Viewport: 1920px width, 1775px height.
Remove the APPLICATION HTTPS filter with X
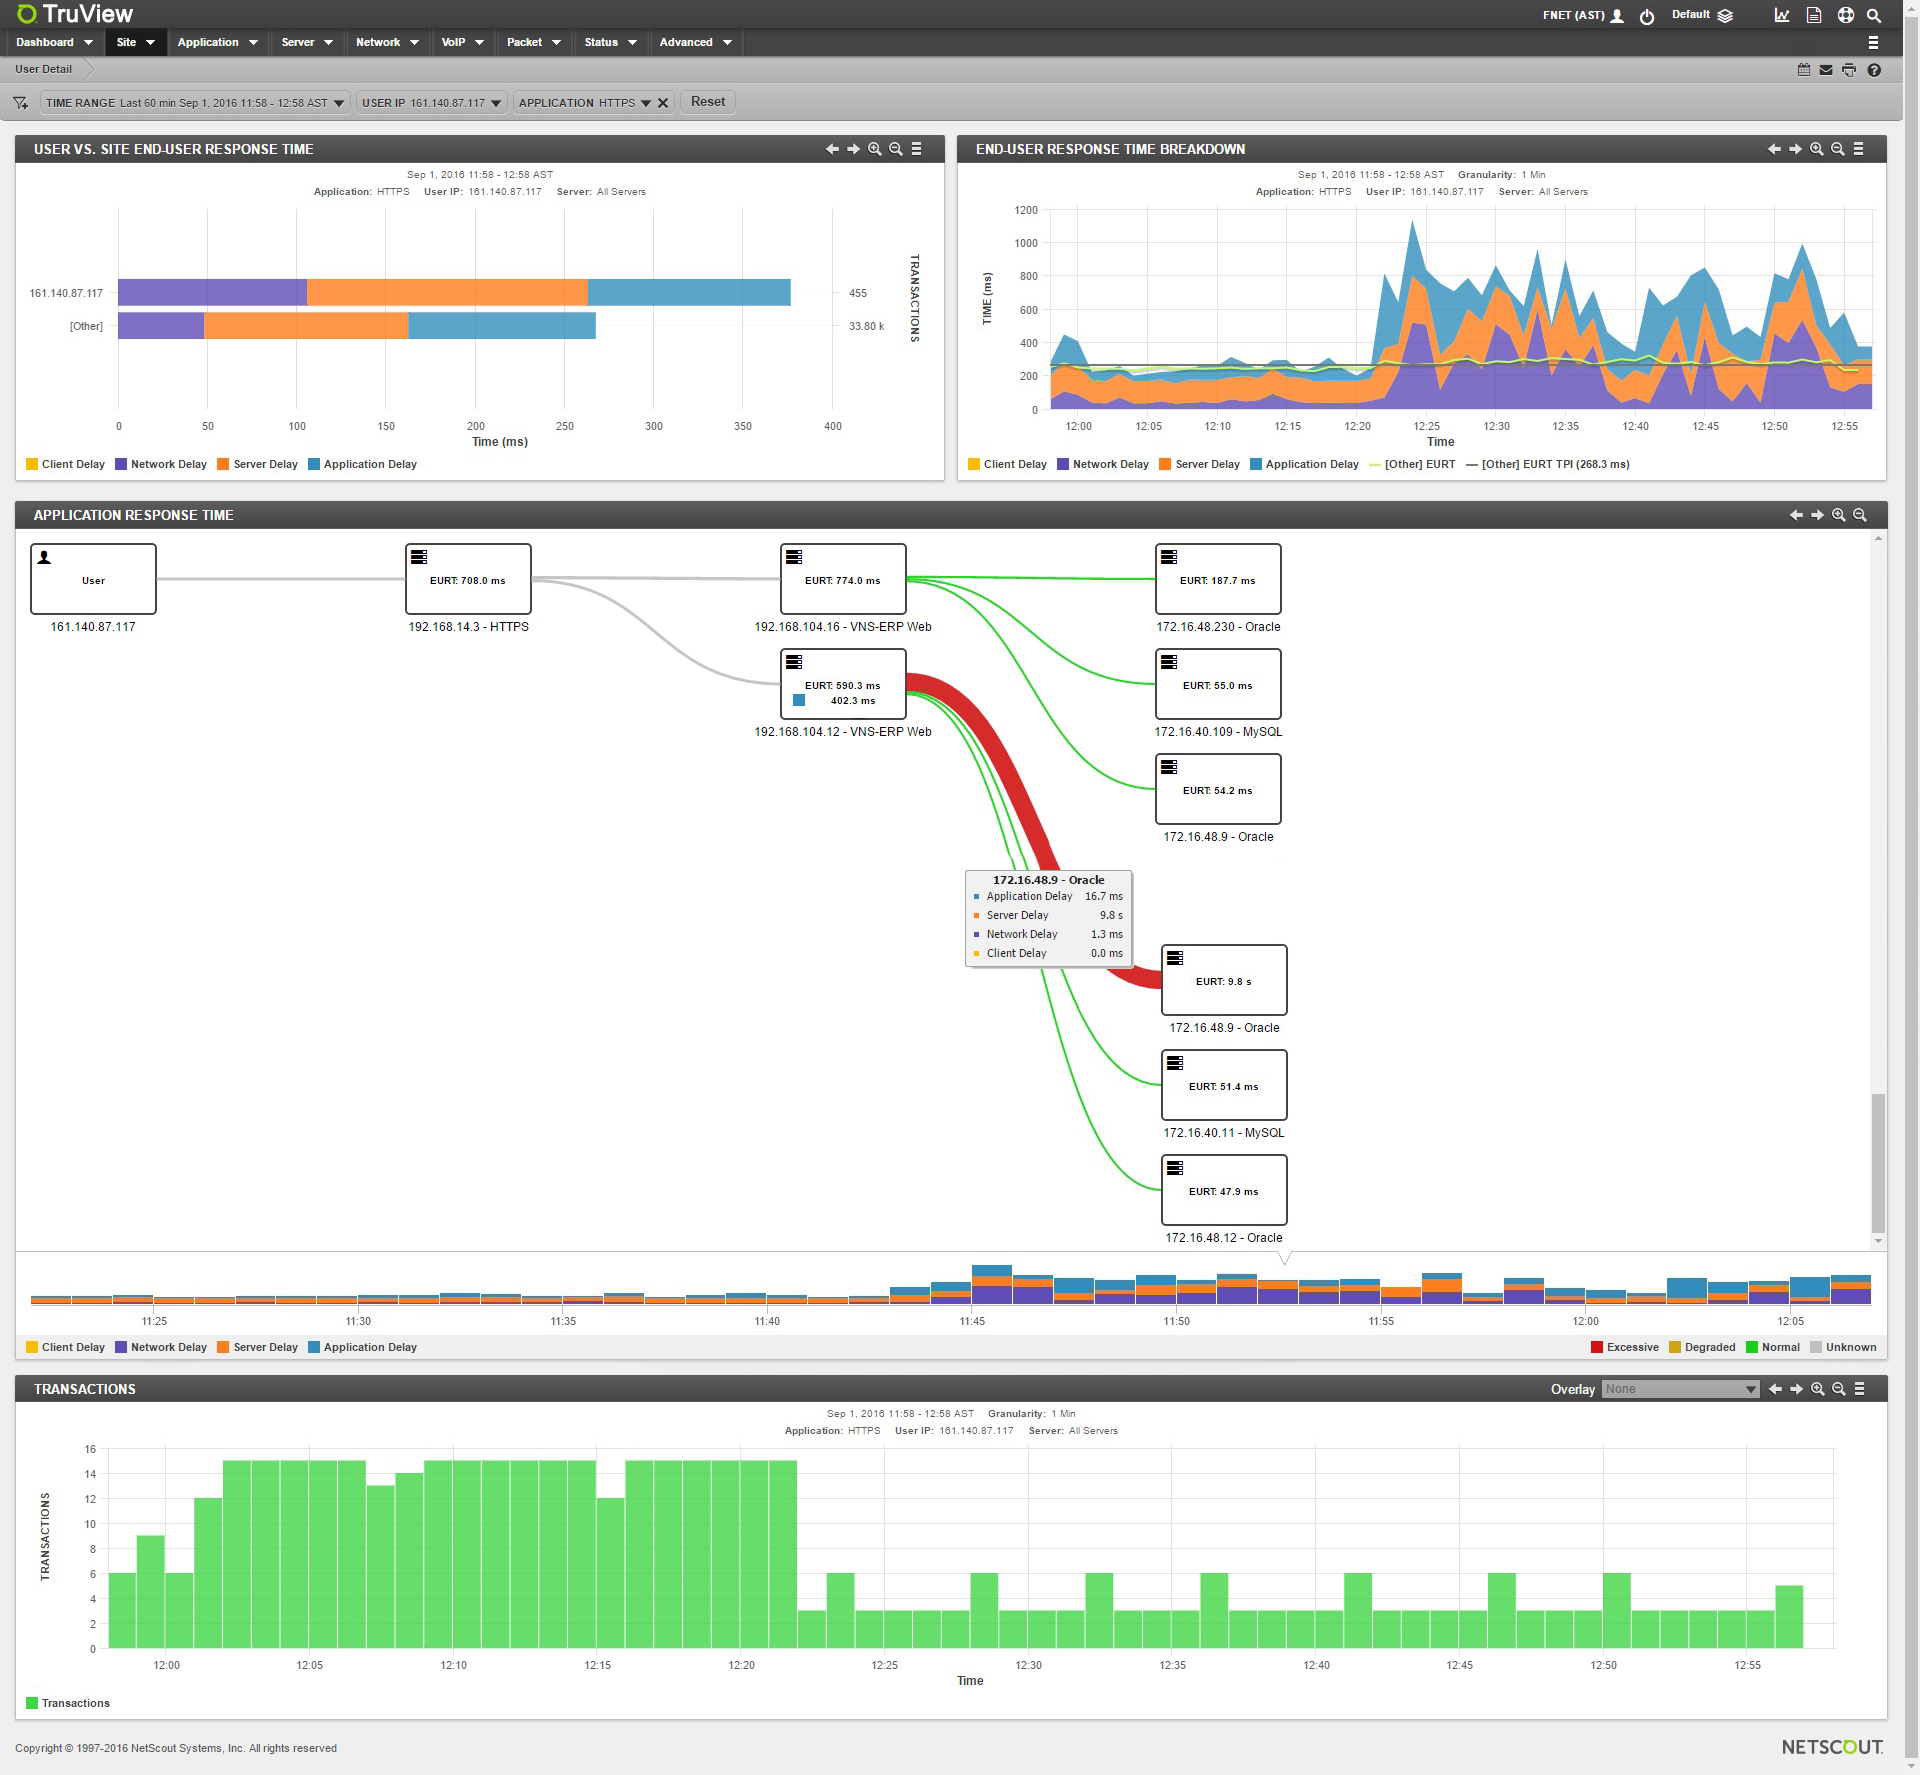[x=662, y=103]
